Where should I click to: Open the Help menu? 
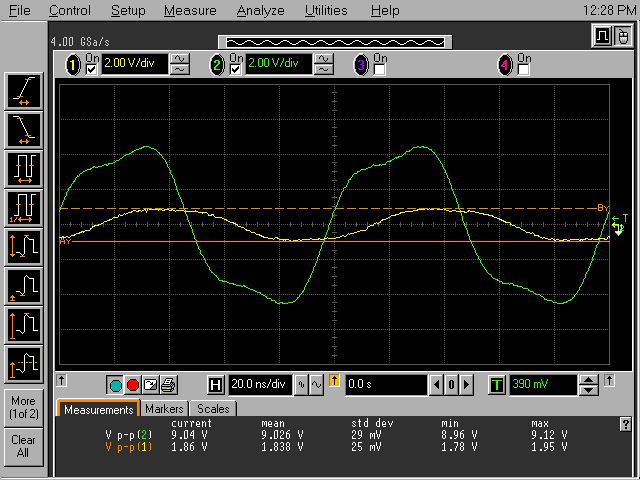[385, 10]
